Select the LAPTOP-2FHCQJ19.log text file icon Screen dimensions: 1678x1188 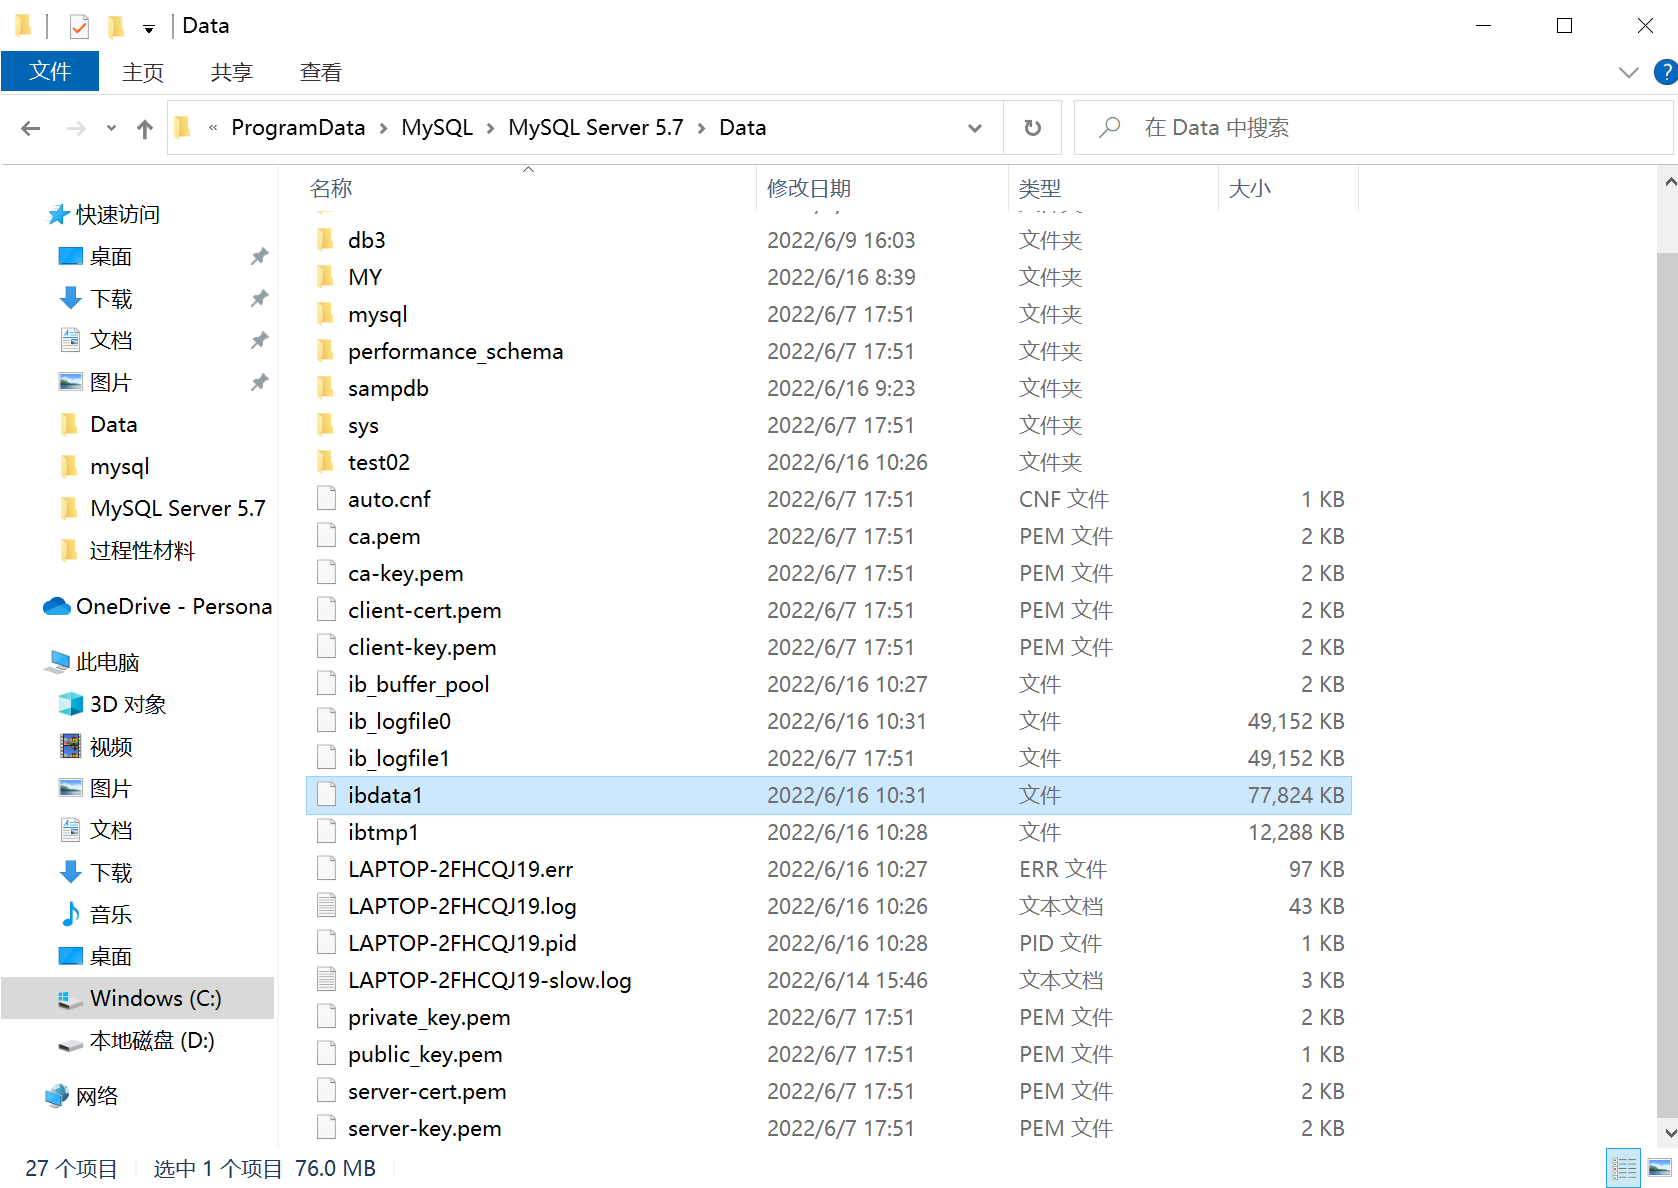[326, 905]
